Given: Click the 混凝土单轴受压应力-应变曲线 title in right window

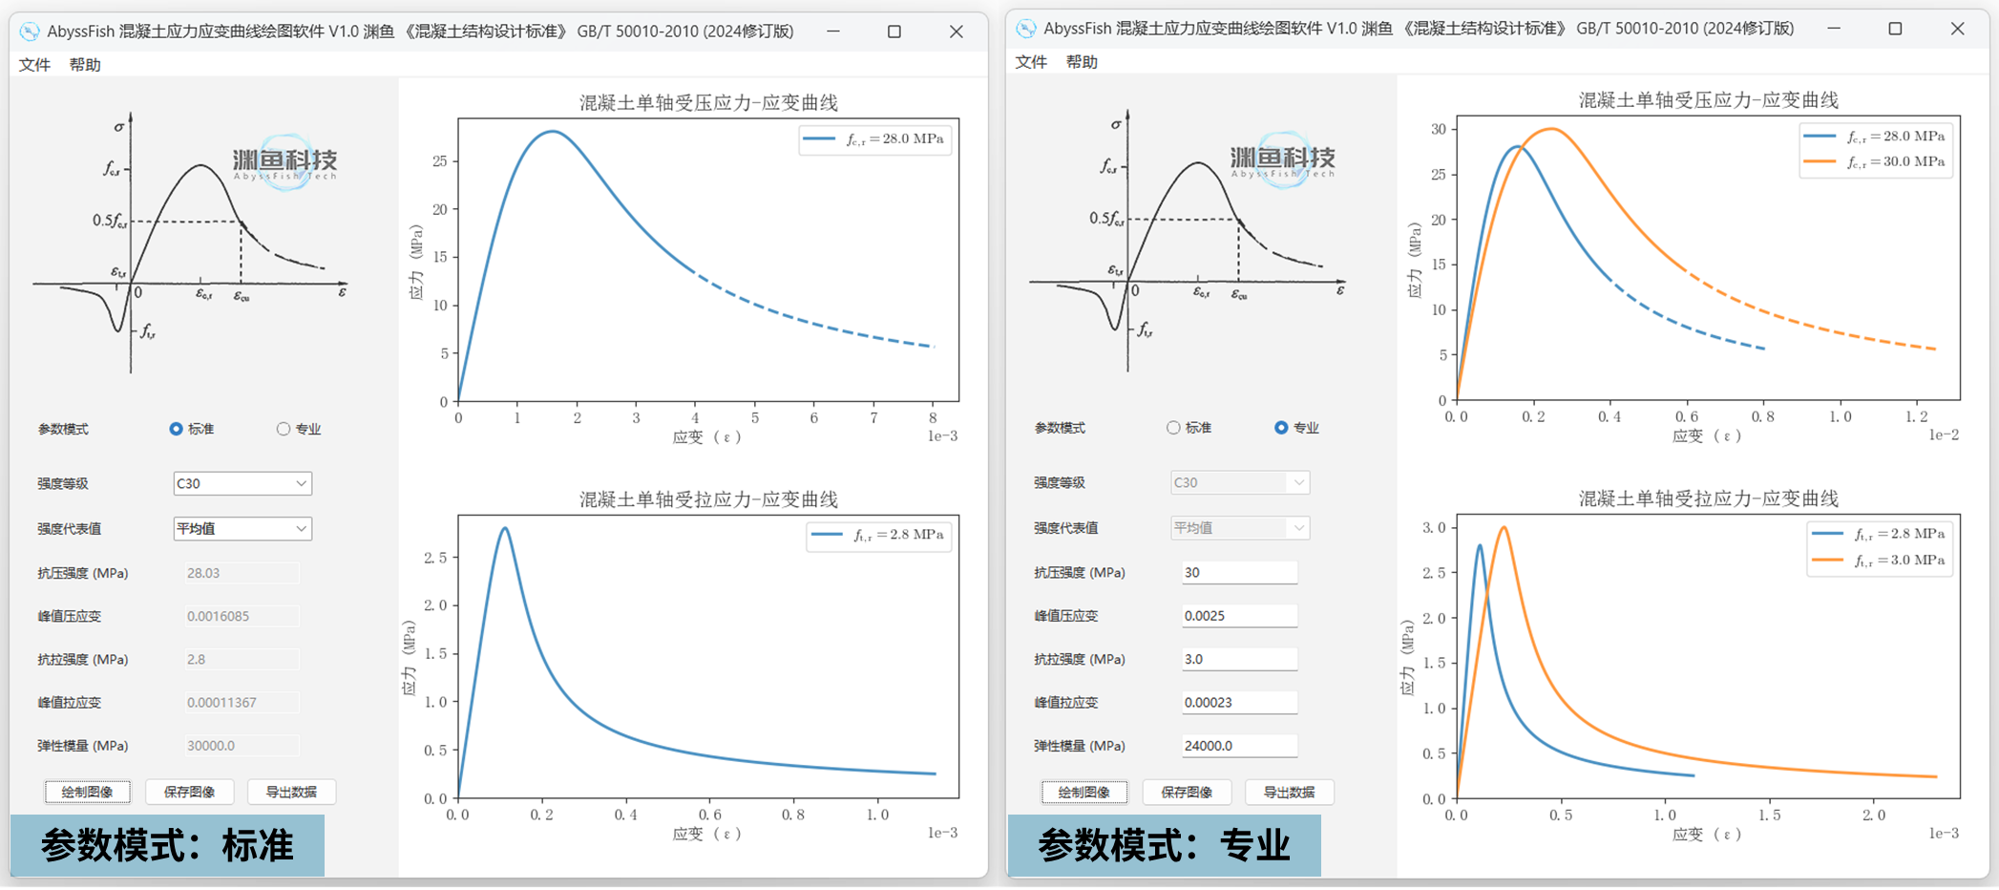Looking at the screenshot, I should pyautogui.click(x=1708, y=100).
